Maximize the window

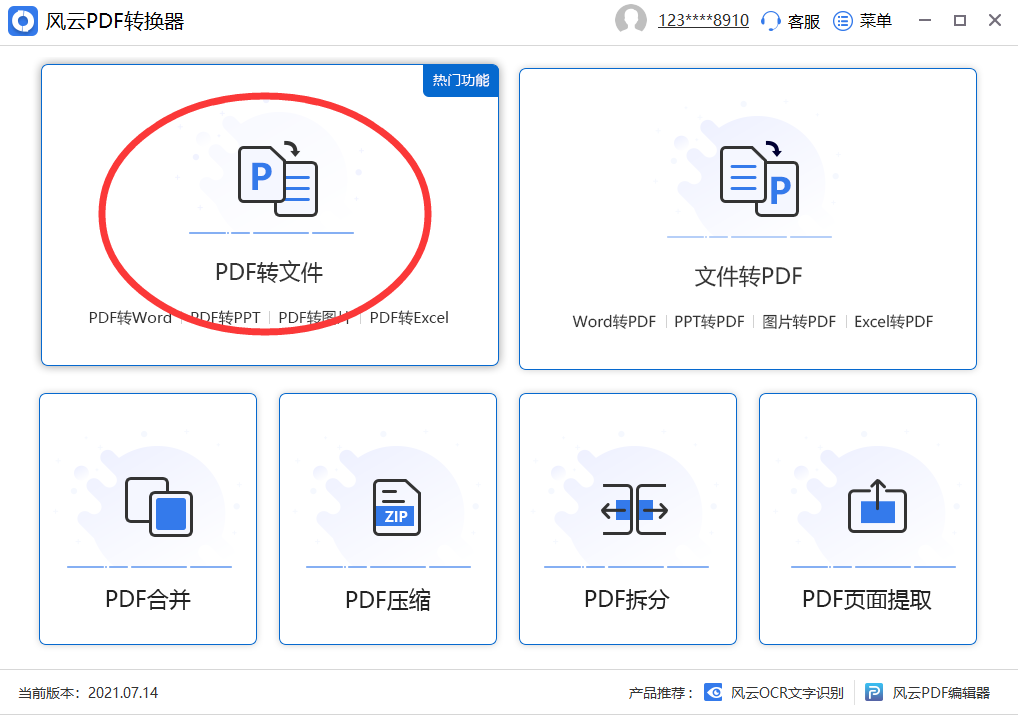pyautogui.click(x=960, y=21)
